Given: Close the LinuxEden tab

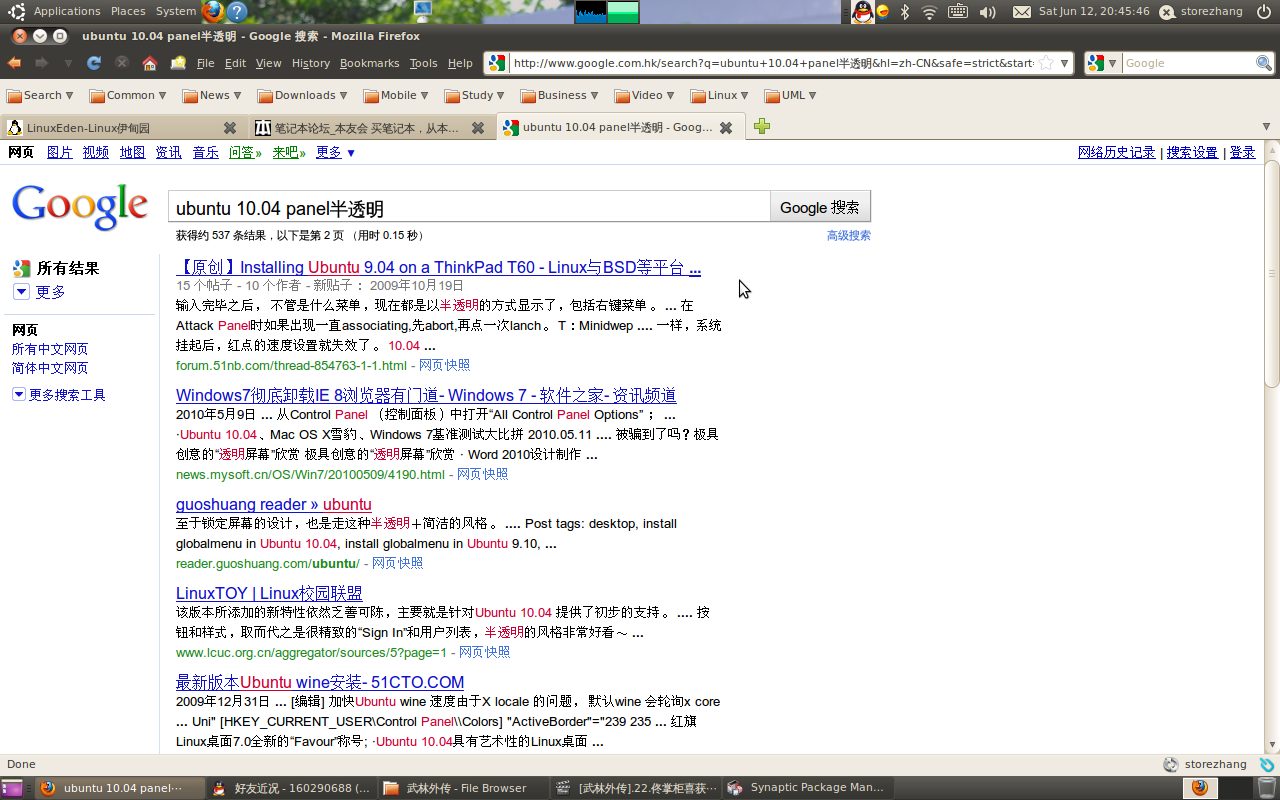Looking at the screenshot, I should pyautogui.click(x=230, y=128).
